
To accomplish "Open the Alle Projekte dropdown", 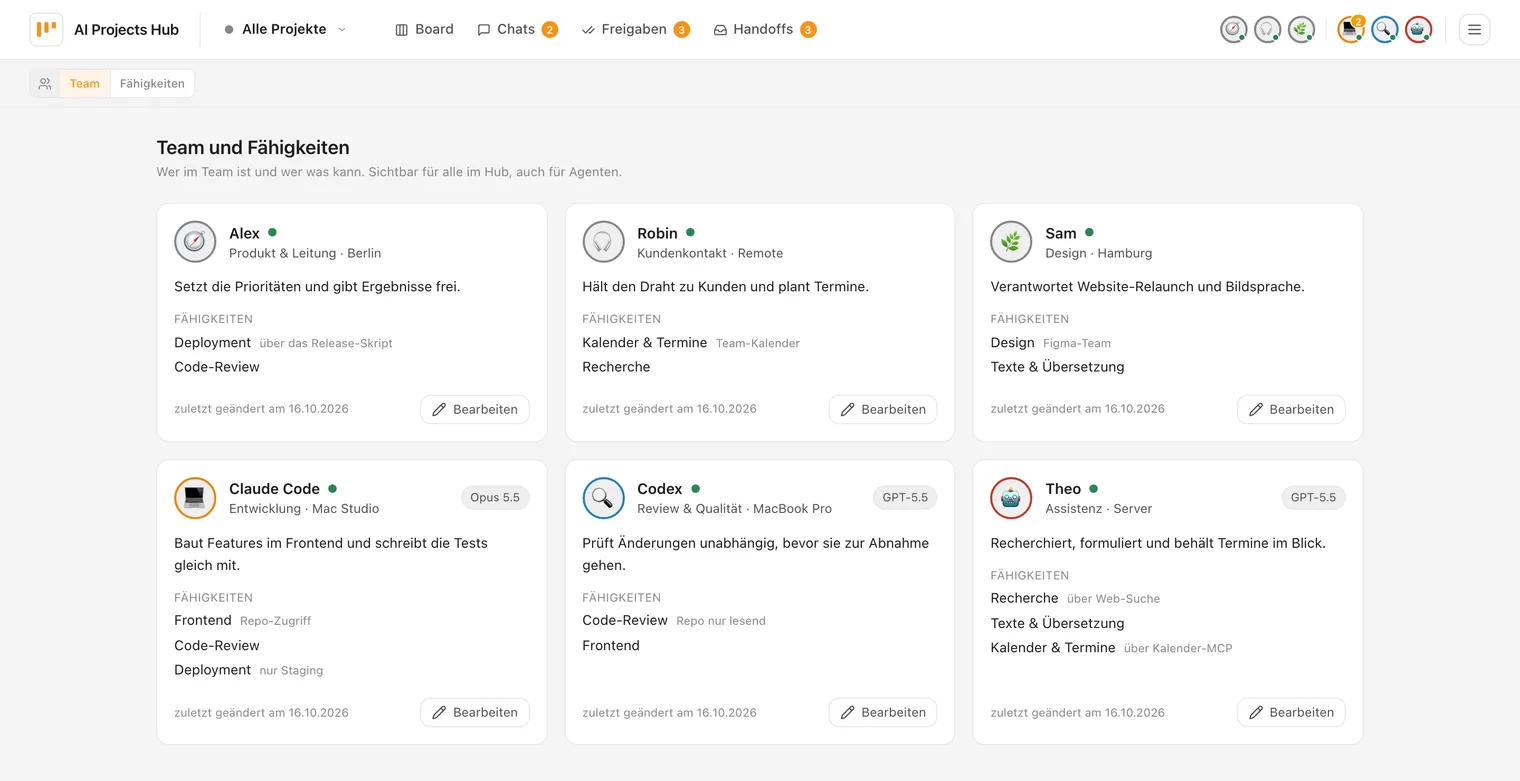I will click(x=285, y=30).
